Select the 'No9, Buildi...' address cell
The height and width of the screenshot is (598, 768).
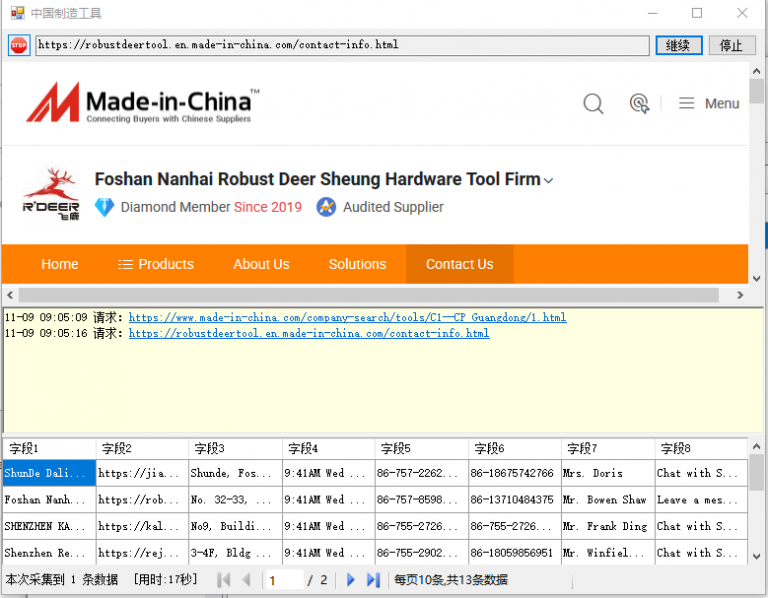pos(235,526)
